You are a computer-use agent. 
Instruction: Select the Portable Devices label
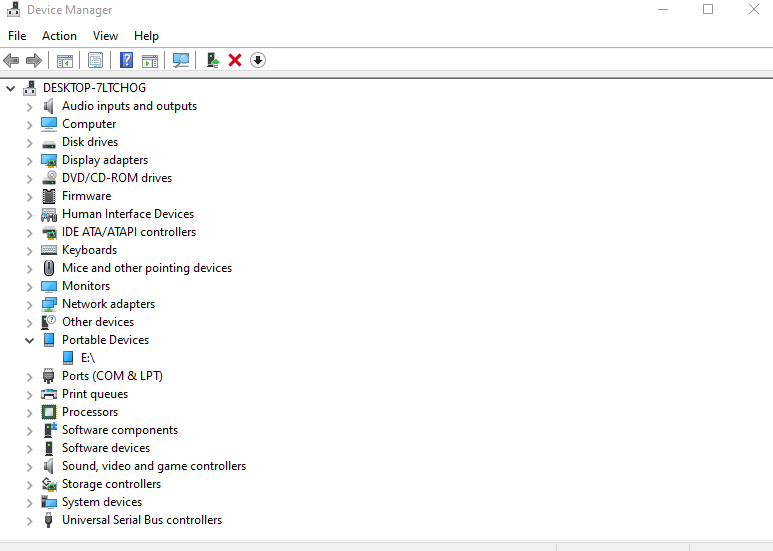[105, 340]
